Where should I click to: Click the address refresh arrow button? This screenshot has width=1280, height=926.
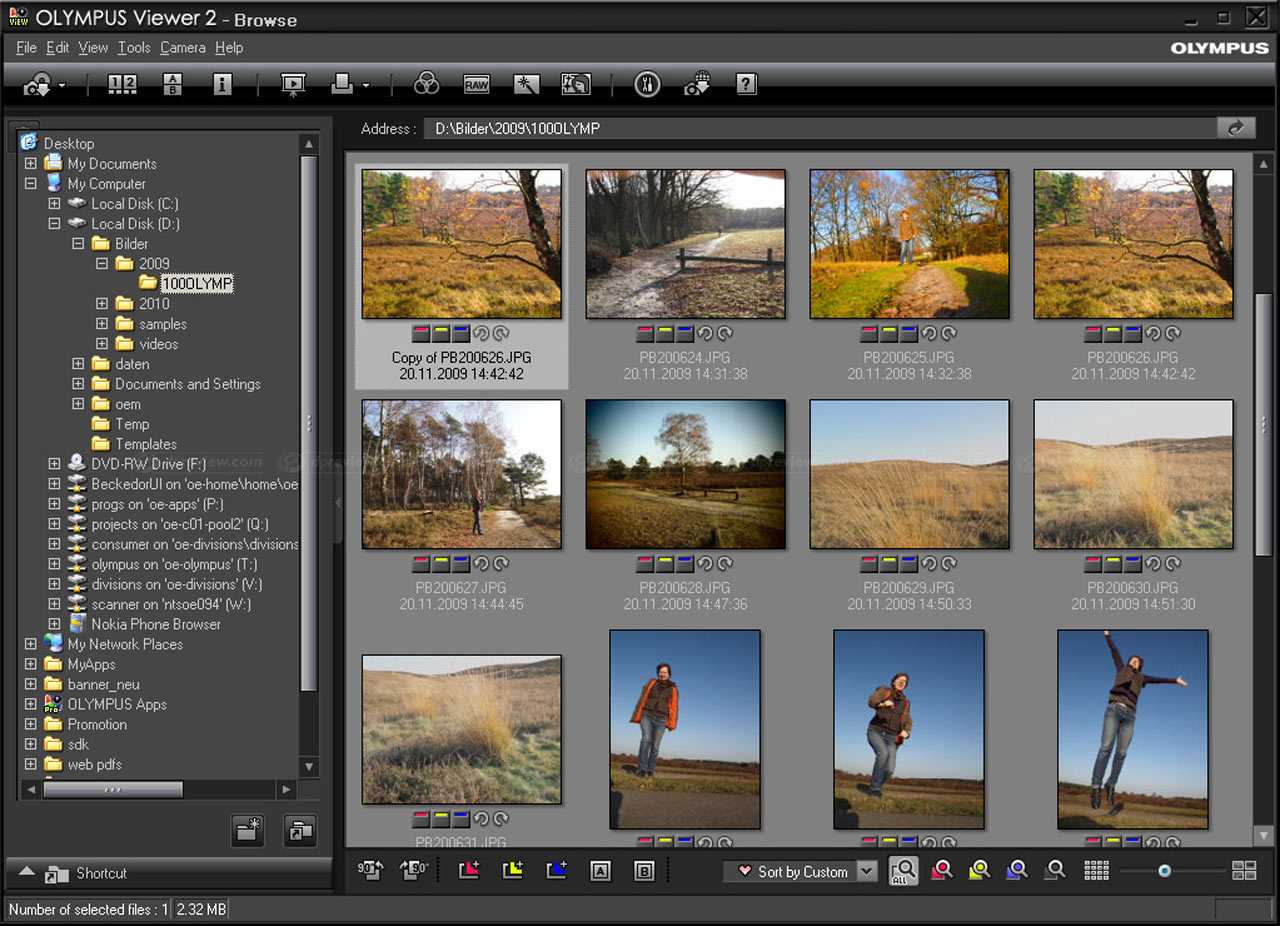pyautogui.click(x=1237, y=127)
